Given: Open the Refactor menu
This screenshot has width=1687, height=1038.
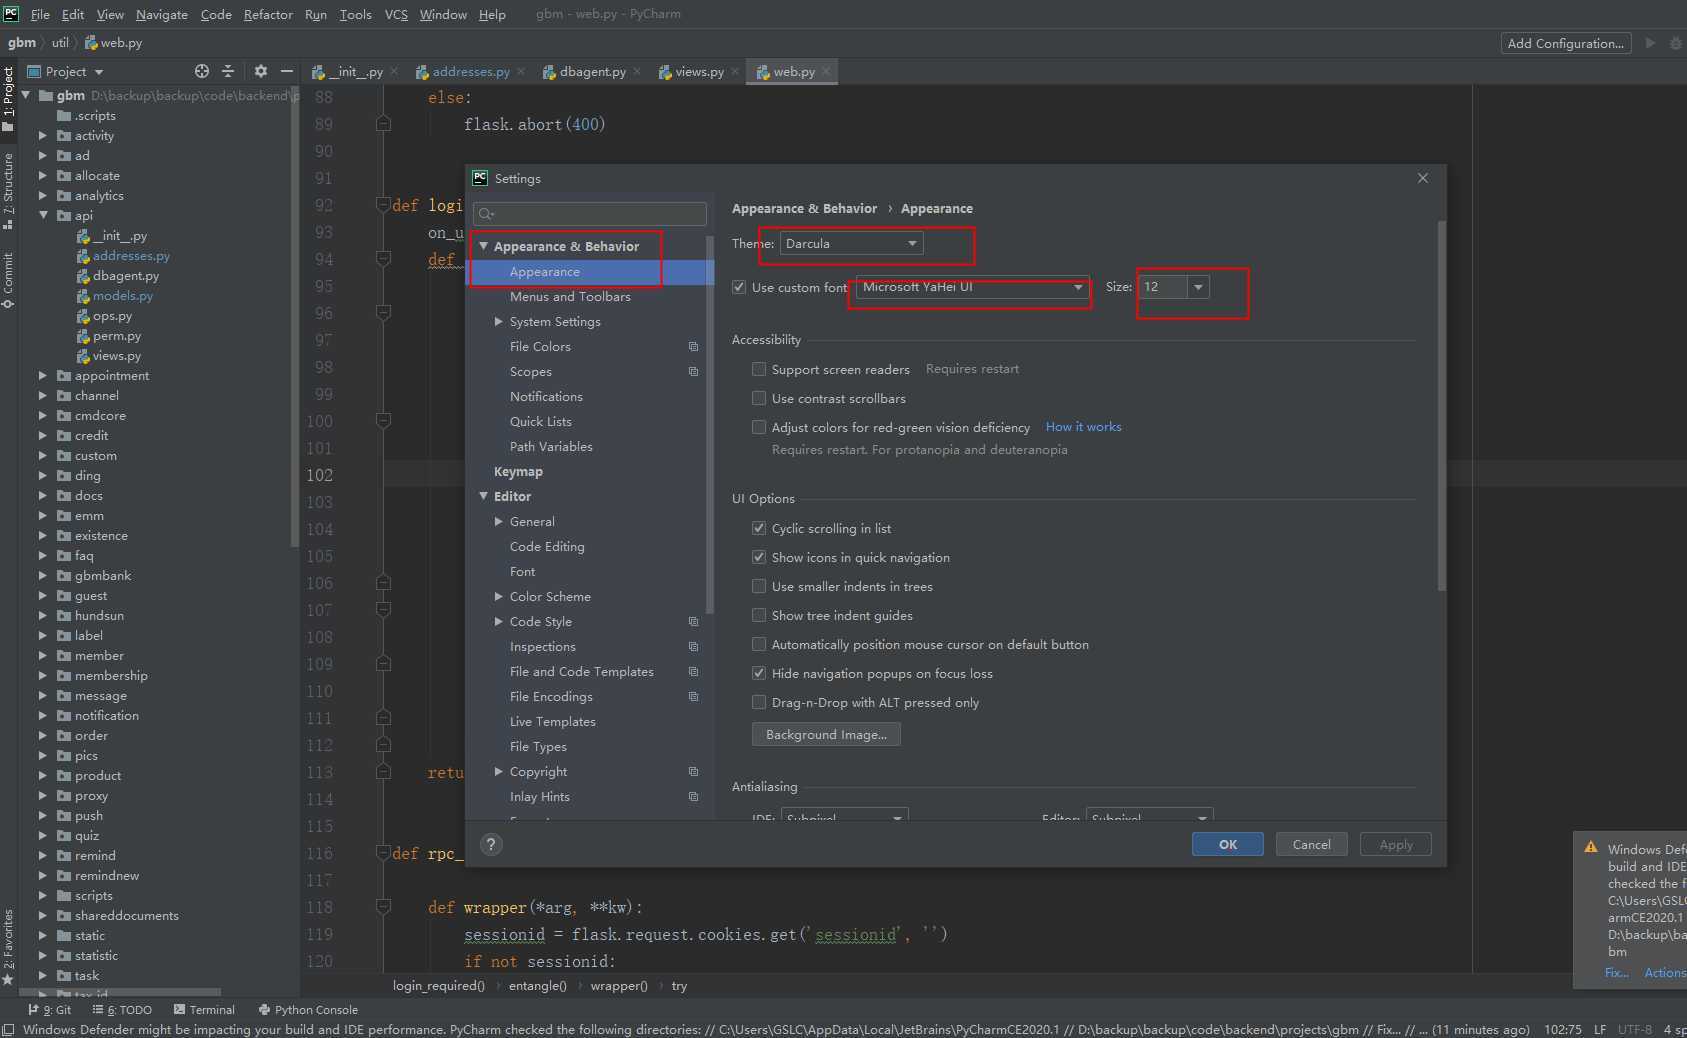Looking at the screenshot, I should point(268,14).
